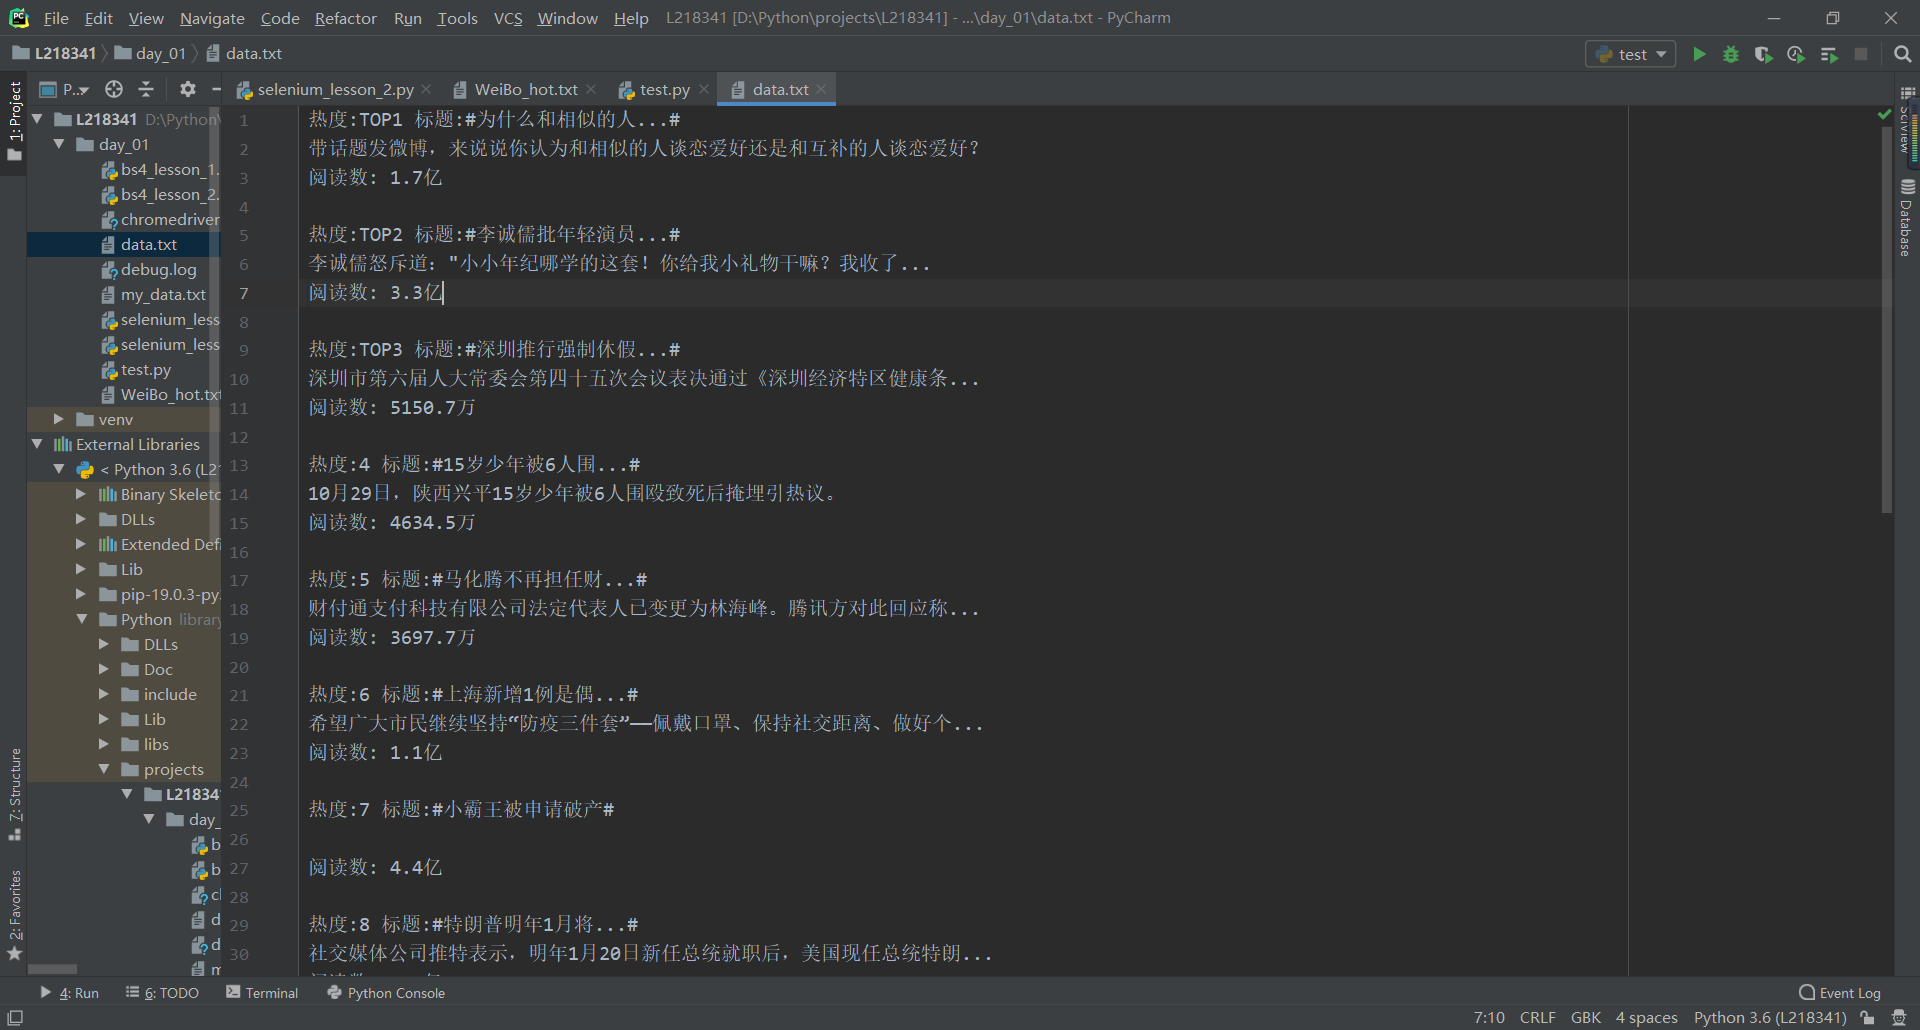Run the current configuration with the green play icon

pos(1699,54)
